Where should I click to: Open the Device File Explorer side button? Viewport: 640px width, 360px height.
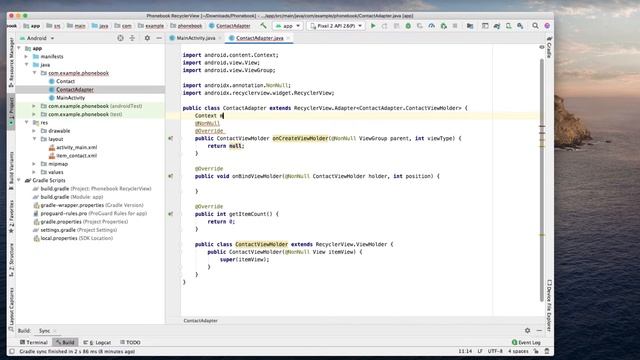(549, 305)
